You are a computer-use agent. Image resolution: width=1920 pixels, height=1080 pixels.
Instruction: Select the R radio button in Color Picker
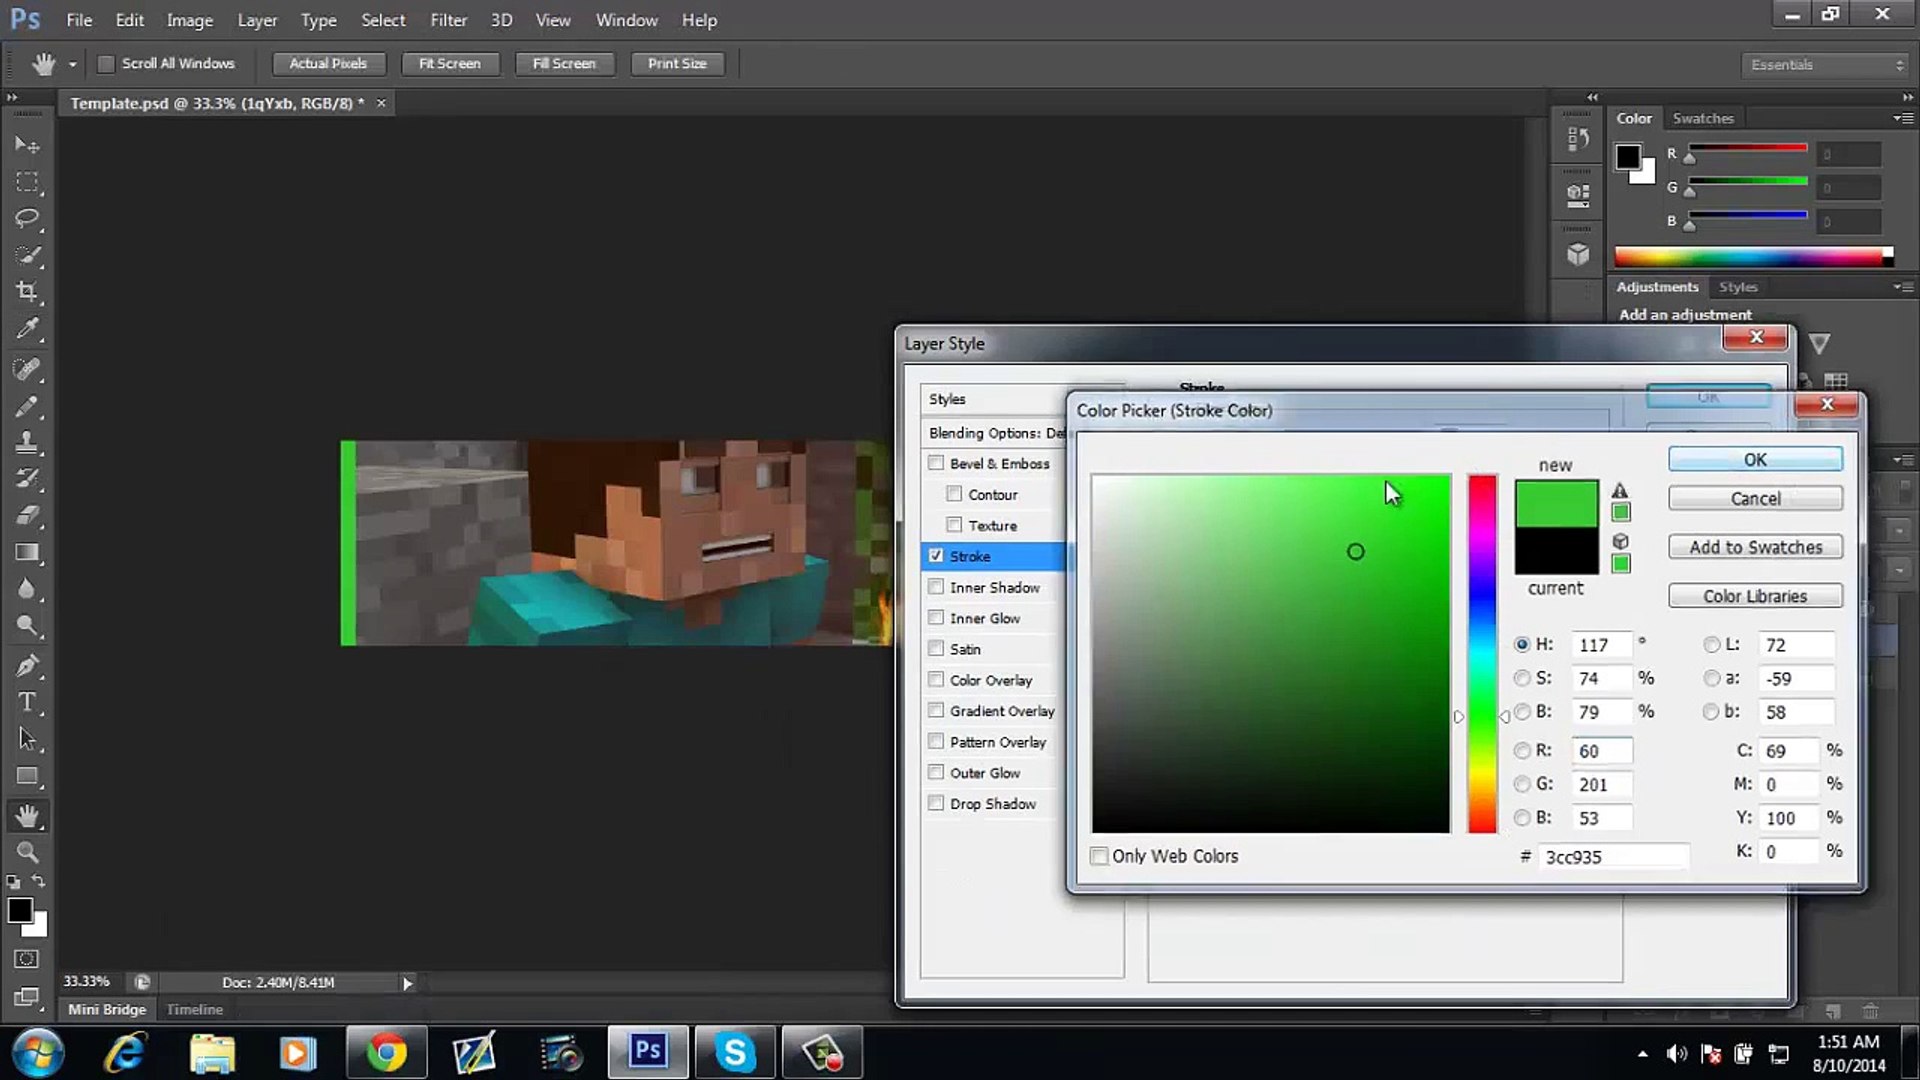[1522, 751]
